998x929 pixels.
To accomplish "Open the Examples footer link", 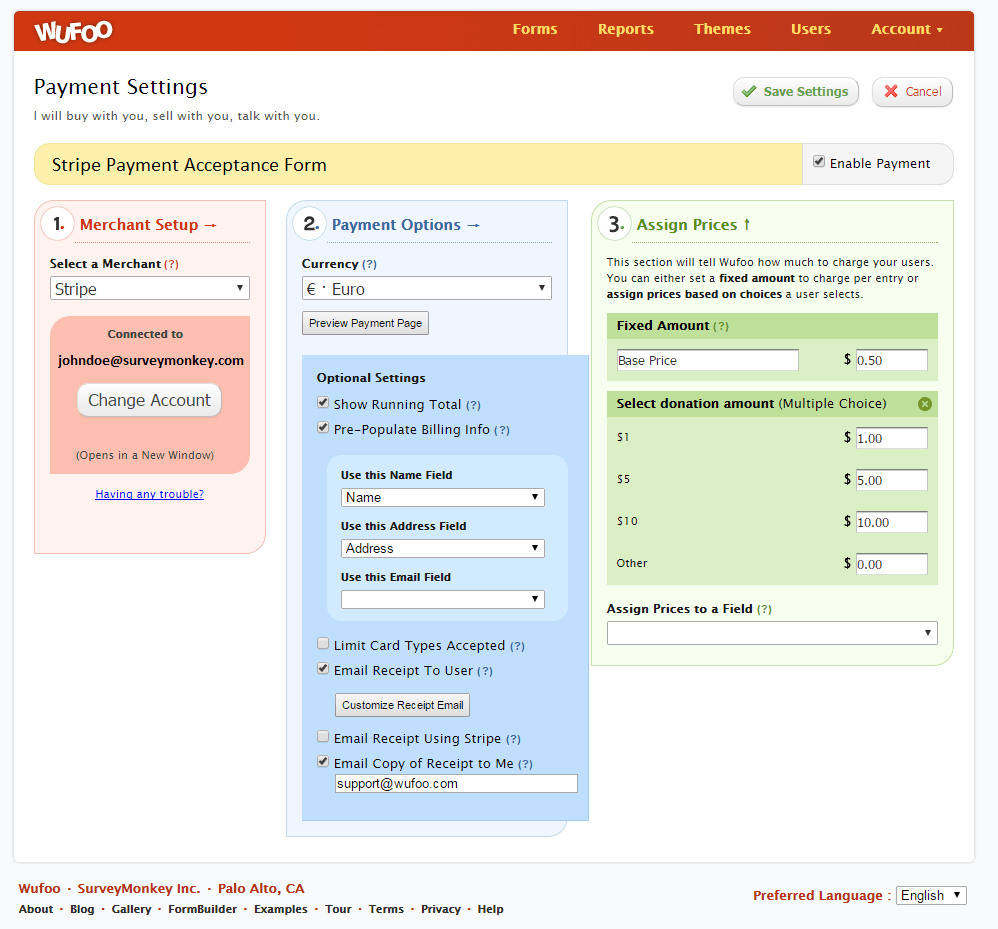I will [x=281, y=909].
